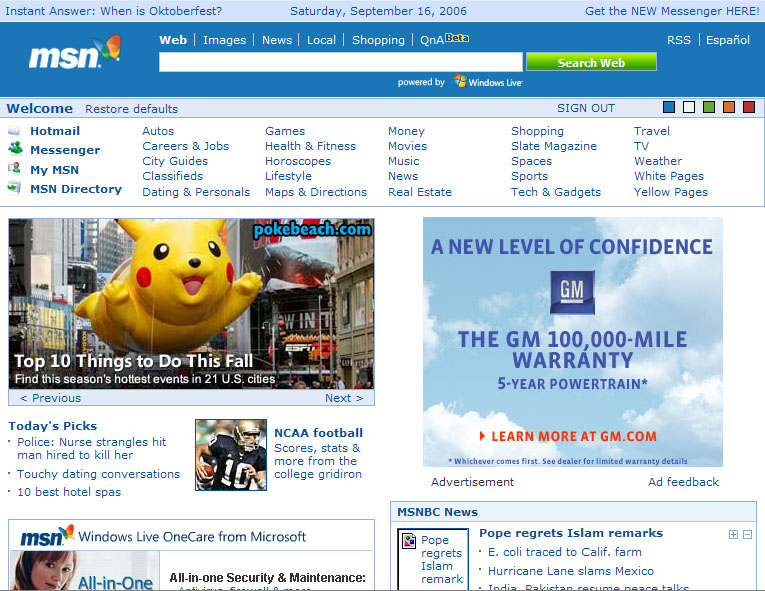The width and height of the screenshot is (765, 591).
Task: Select the Shopping search tab
Action: pyautogui.click(x=378, y=40)
